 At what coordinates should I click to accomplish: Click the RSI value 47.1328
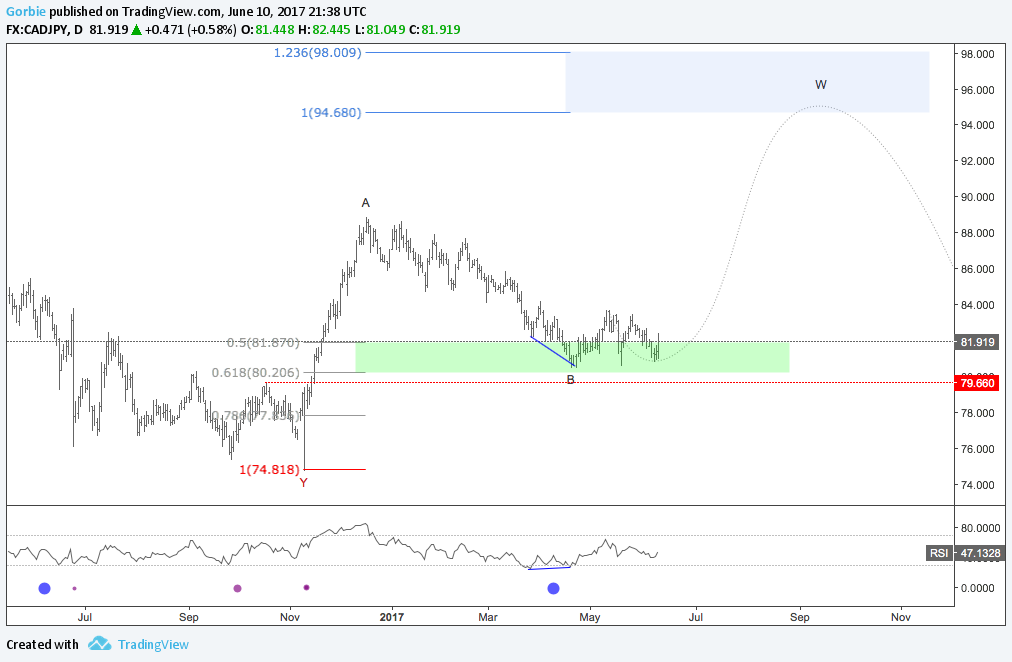tap(979, 553)
